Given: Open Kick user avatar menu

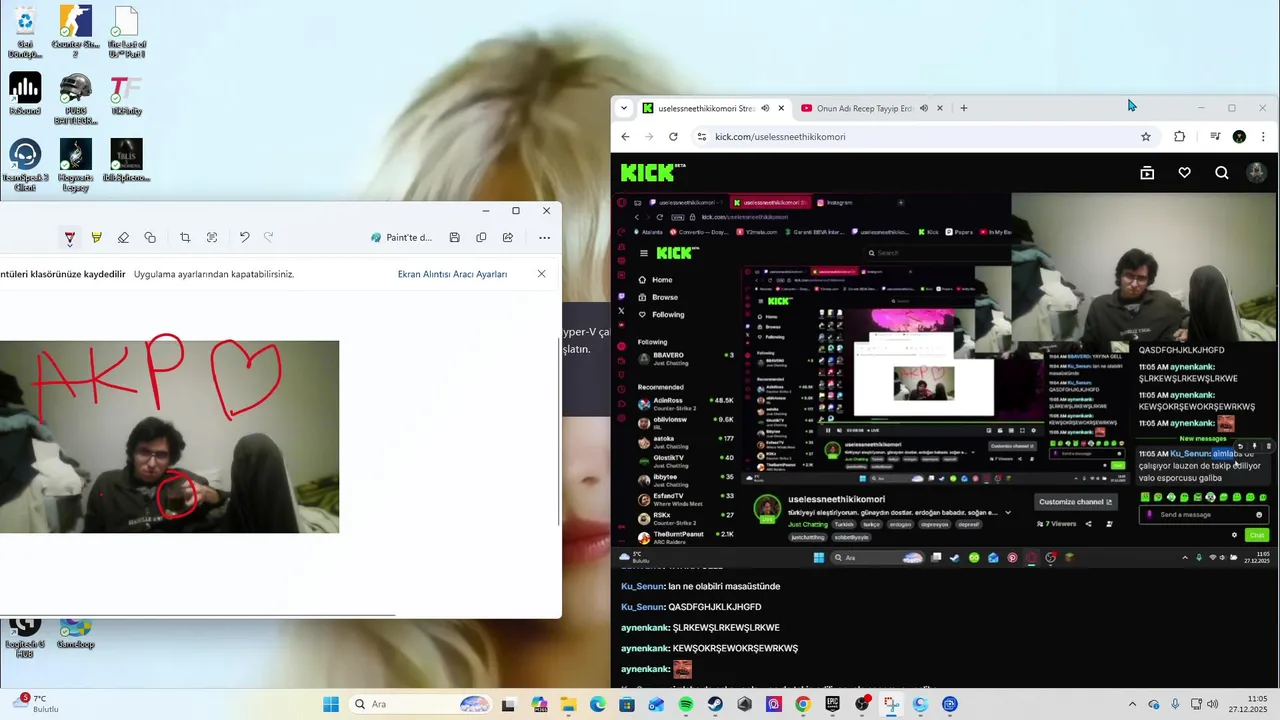Looking at the screenshot, I should coord(1256,173).
